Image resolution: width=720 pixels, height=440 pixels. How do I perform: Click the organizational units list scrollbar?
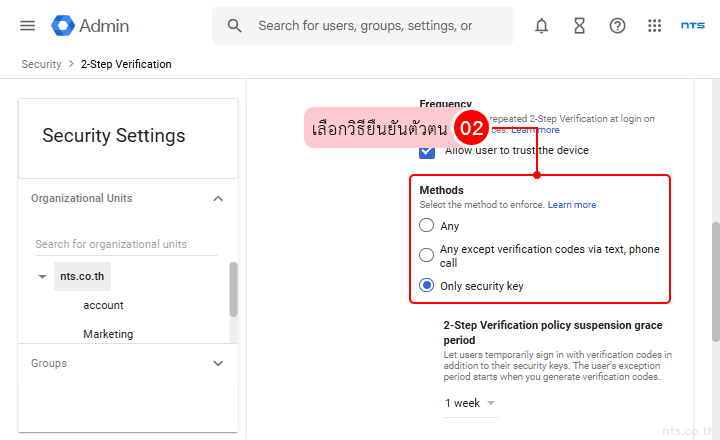(x=233, y=289)
